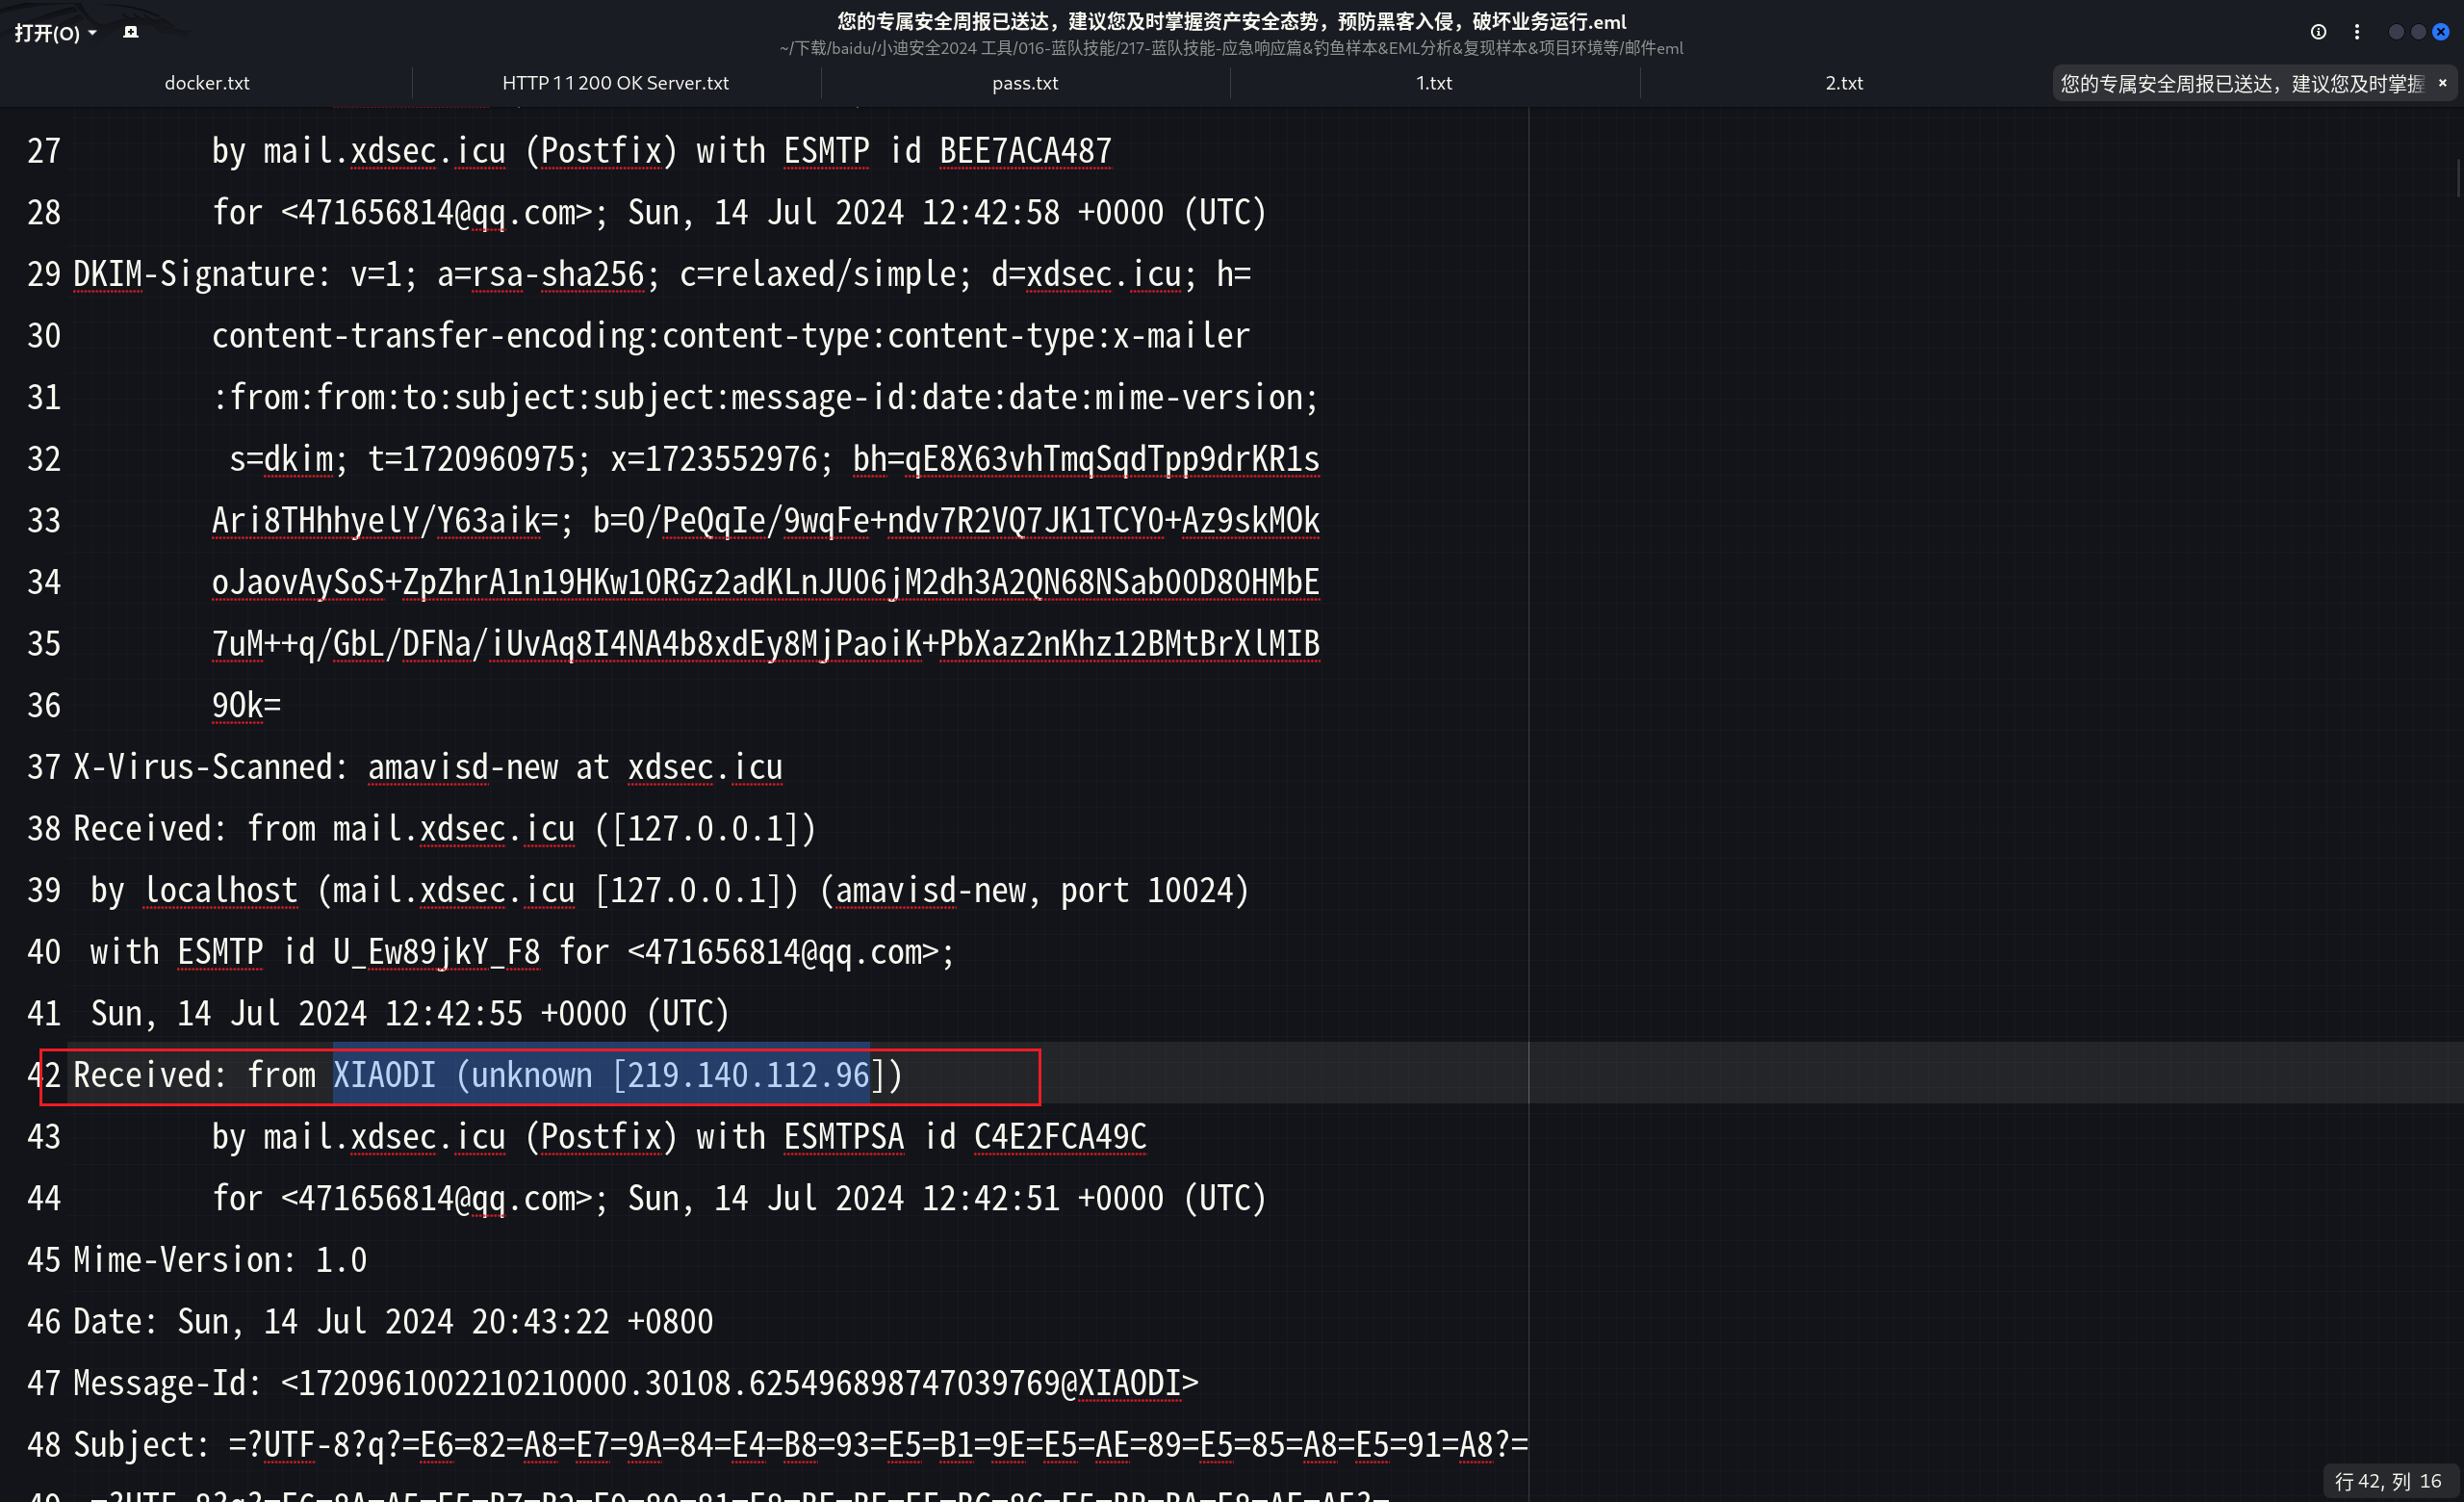Close the active eml tab
Image resolution: width=2464 pixels, height=1502 pixels.
click(x=2442, y=83)
